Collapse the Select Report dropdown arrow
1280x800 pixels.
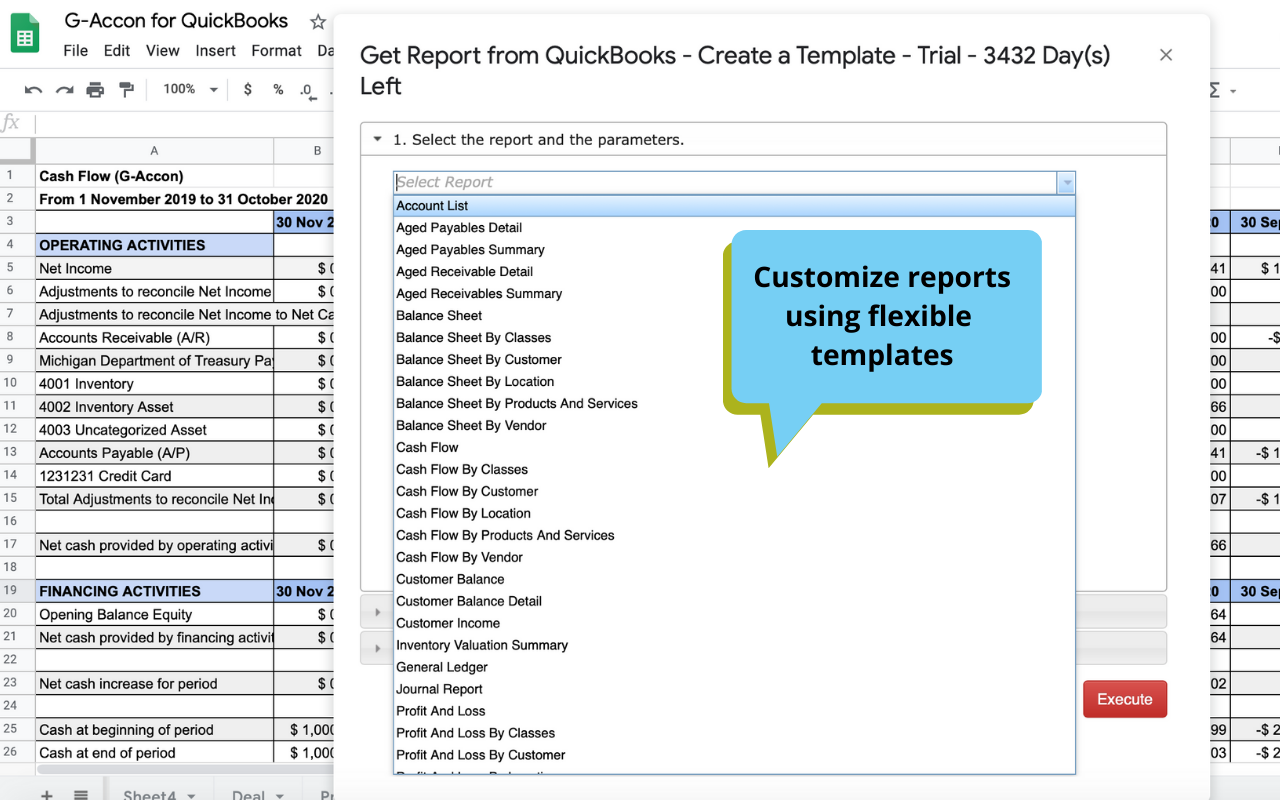pos(1066,183)
